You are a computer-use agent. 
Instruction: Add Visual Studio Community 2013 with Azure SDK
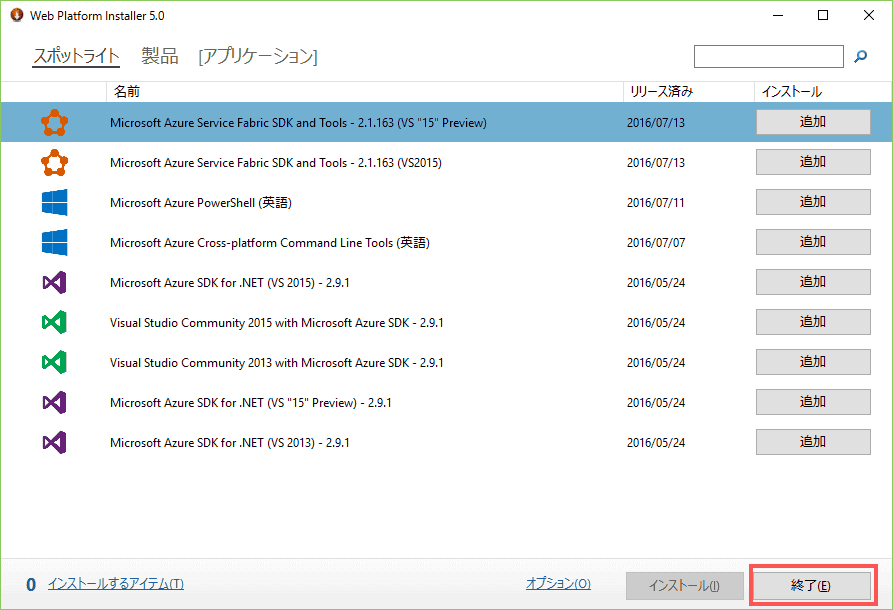[x=813, y=362]
